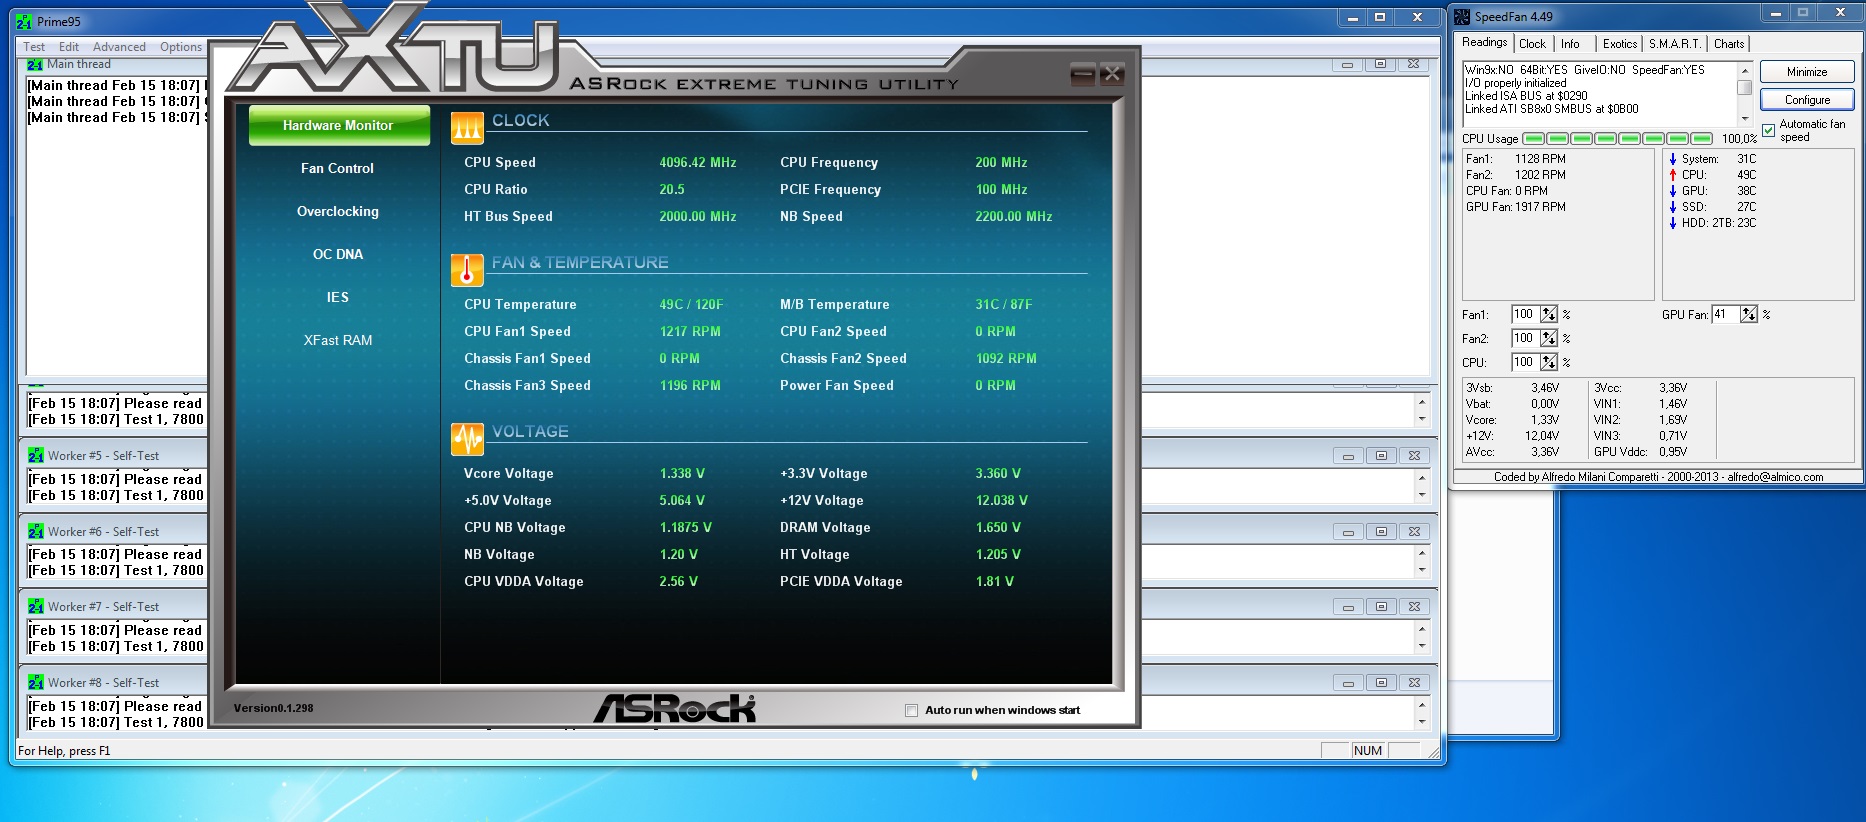This screenshot has height=822, width=1866.
Task: Open the Hardware Monitor section in AXTU
Action: (338, 126)
